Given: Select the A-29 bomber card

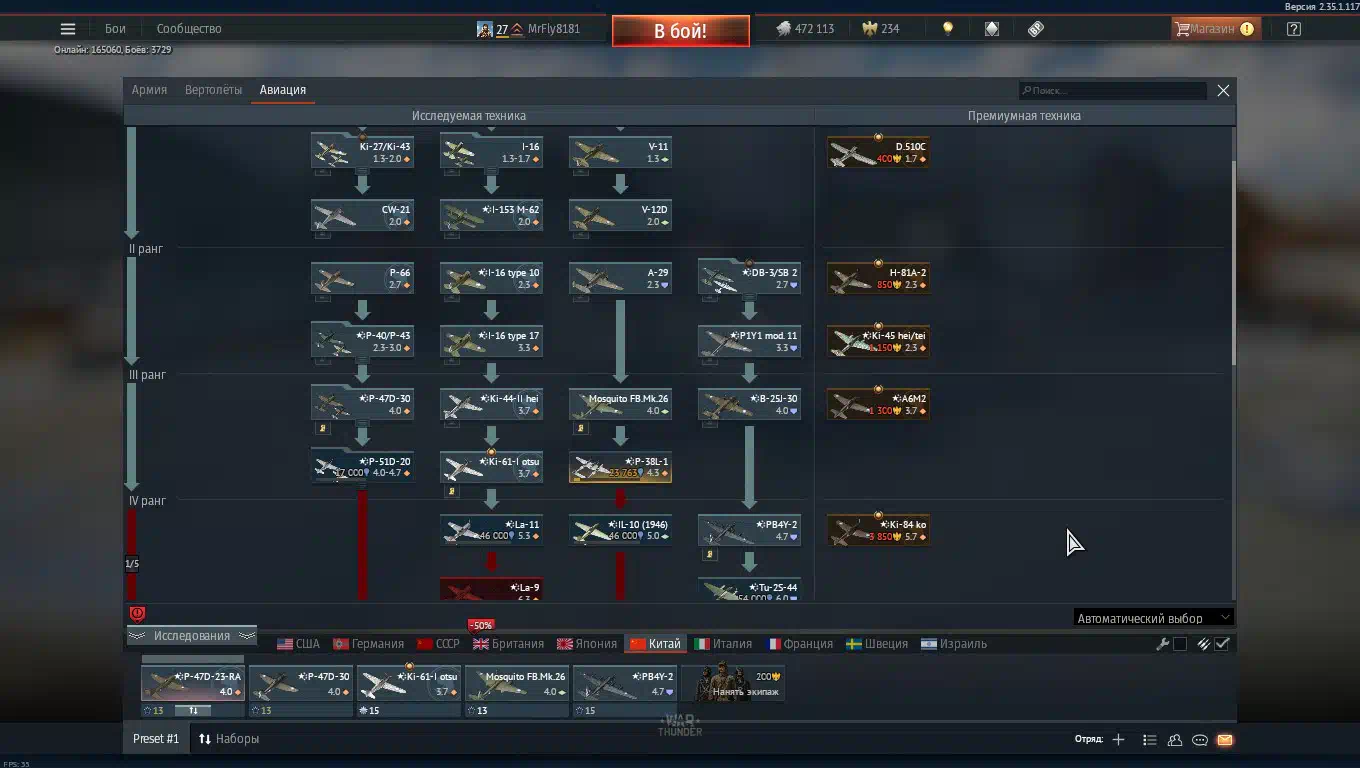Looking at the screenshot, I should coord(620,278).
